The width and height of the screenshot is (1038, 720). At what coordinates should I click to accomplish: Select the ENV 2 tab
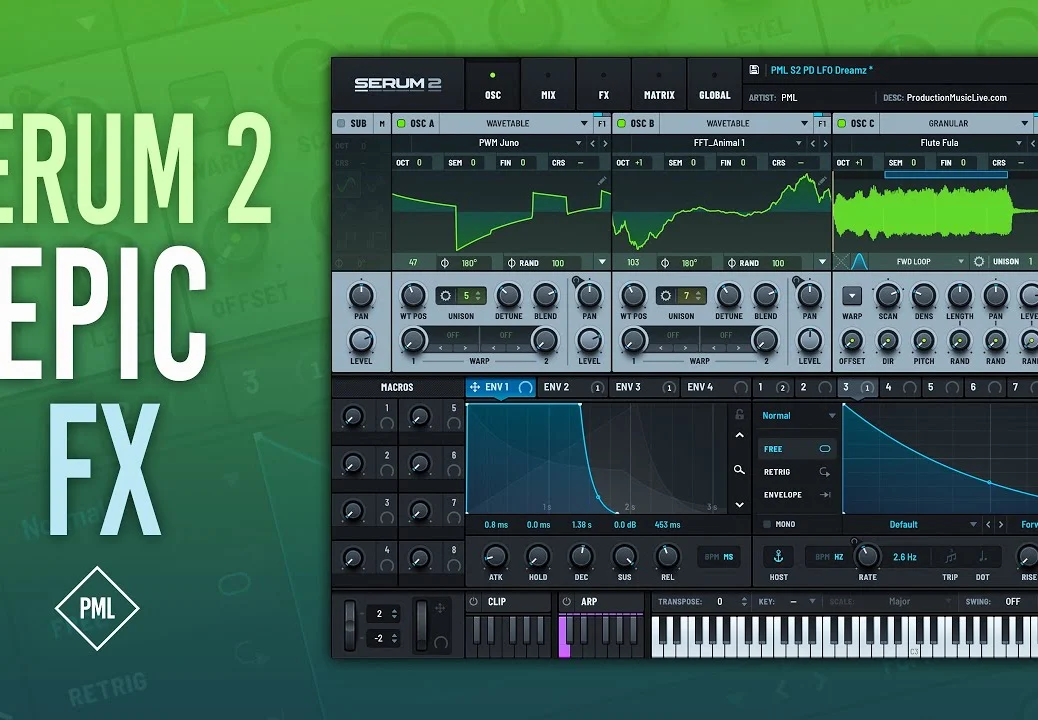pyautogui.click(x=573, y=387)
